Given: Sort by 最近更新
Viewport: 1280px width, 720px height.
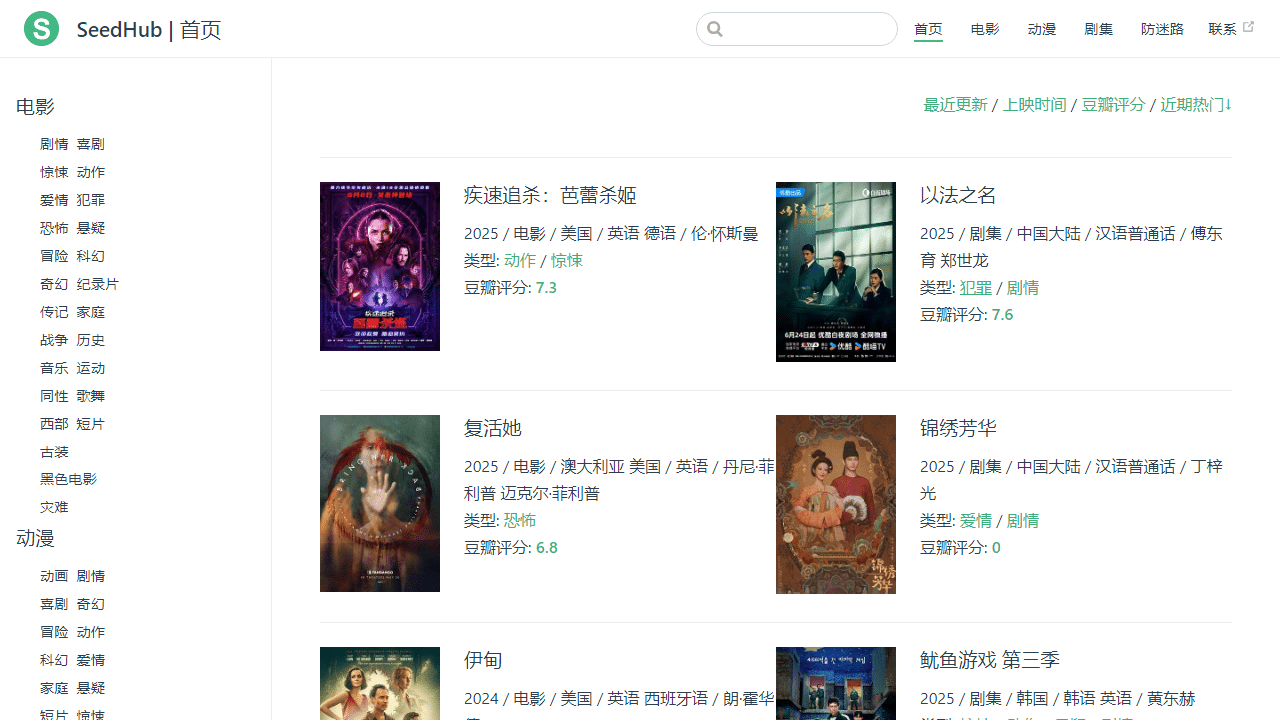Looking at the screenshot, I should pyautogui.click(x=955, y=105).
